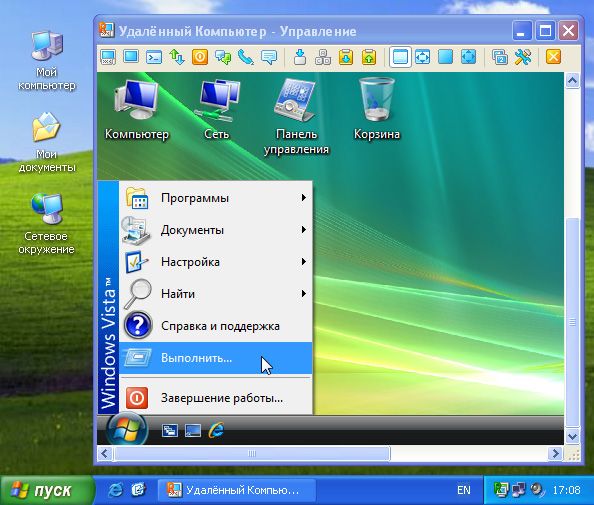The image size is (594, 505).
Task: Open Сеть icon on remote desktop
Action: (x=216, y=109)
